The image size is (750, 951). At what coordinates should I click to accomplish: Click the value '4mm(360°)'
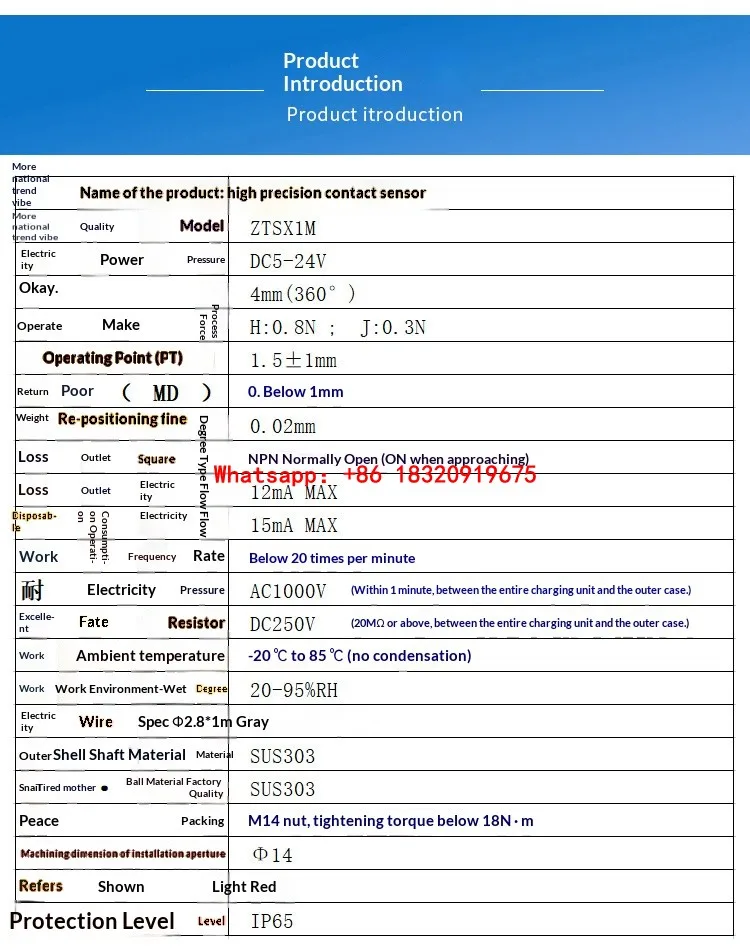click(x=303, y=294)
